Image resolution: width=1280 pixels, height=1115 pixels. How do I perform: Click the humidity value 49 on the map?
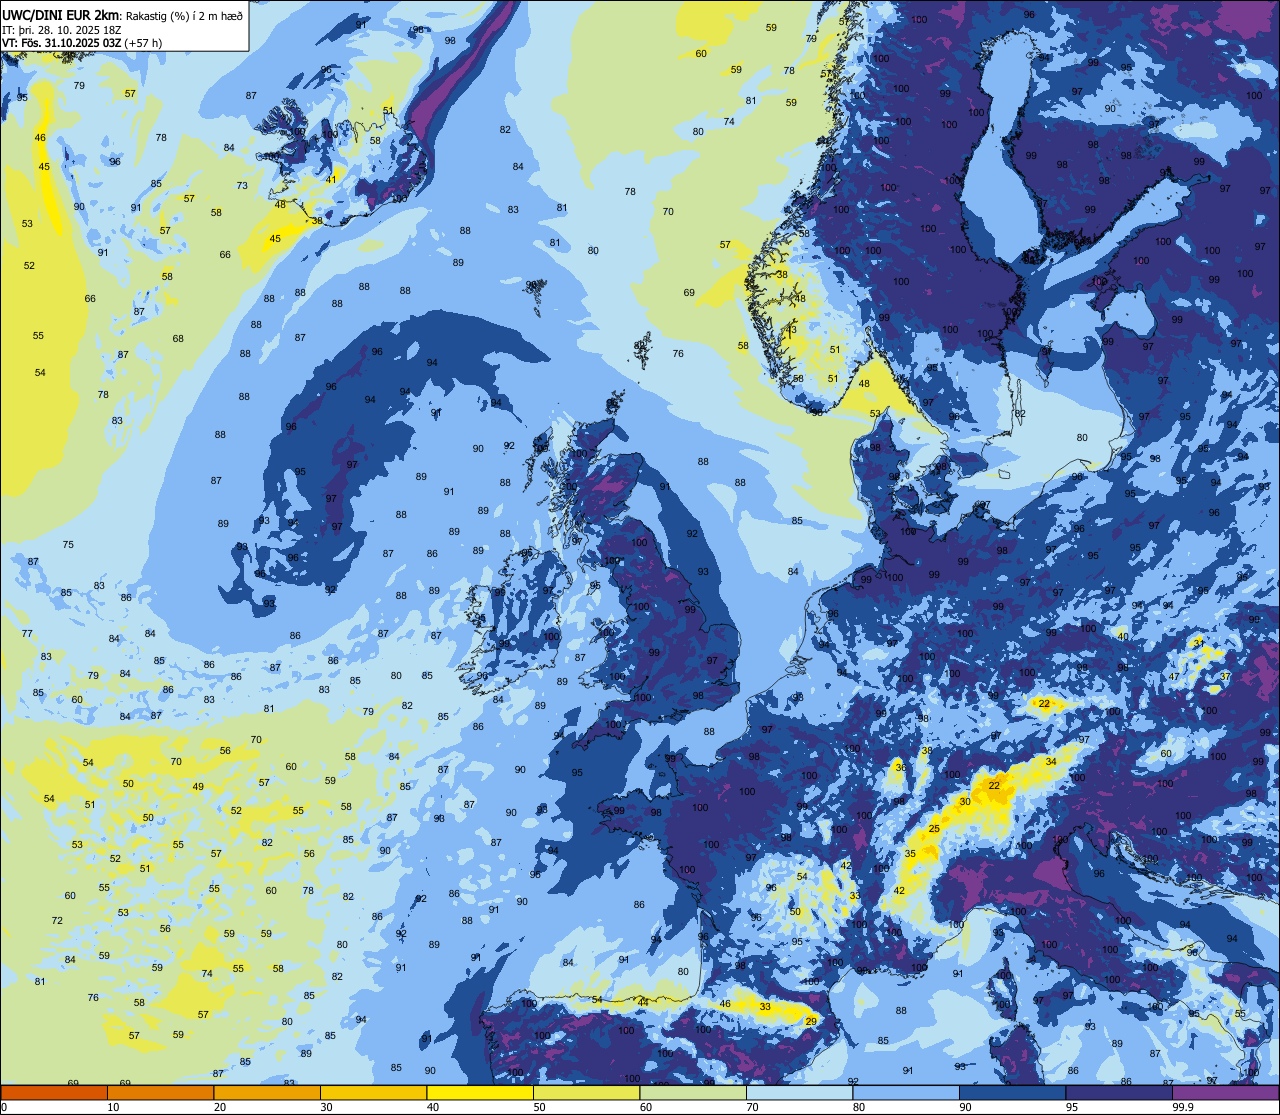coord(198,787)
